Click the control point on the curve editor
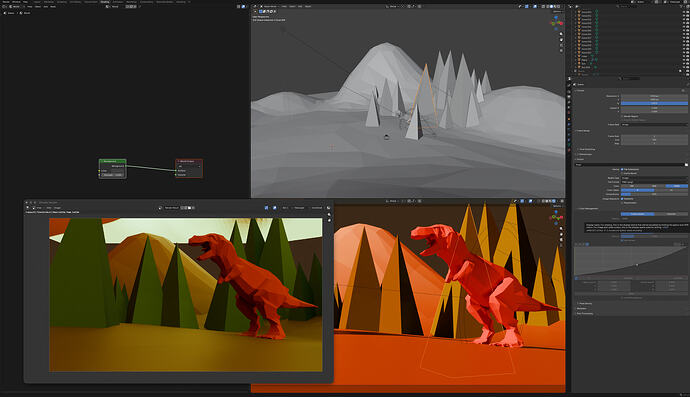Screen dimensions: 690x397 click(x=637, y=265)
